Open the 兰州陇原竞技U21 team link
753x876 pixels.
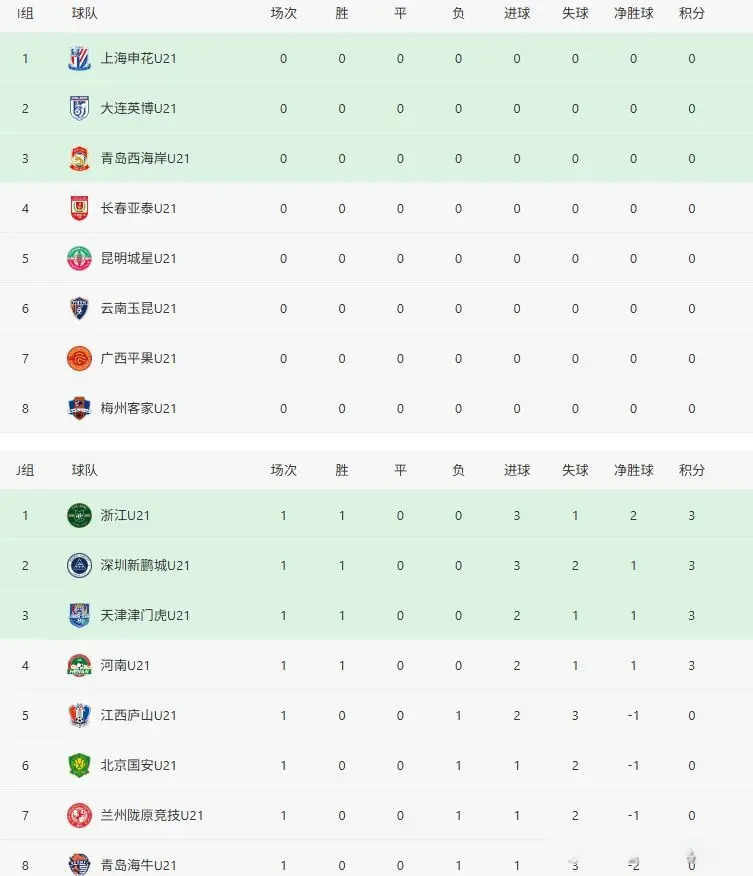tap(152, 816)
